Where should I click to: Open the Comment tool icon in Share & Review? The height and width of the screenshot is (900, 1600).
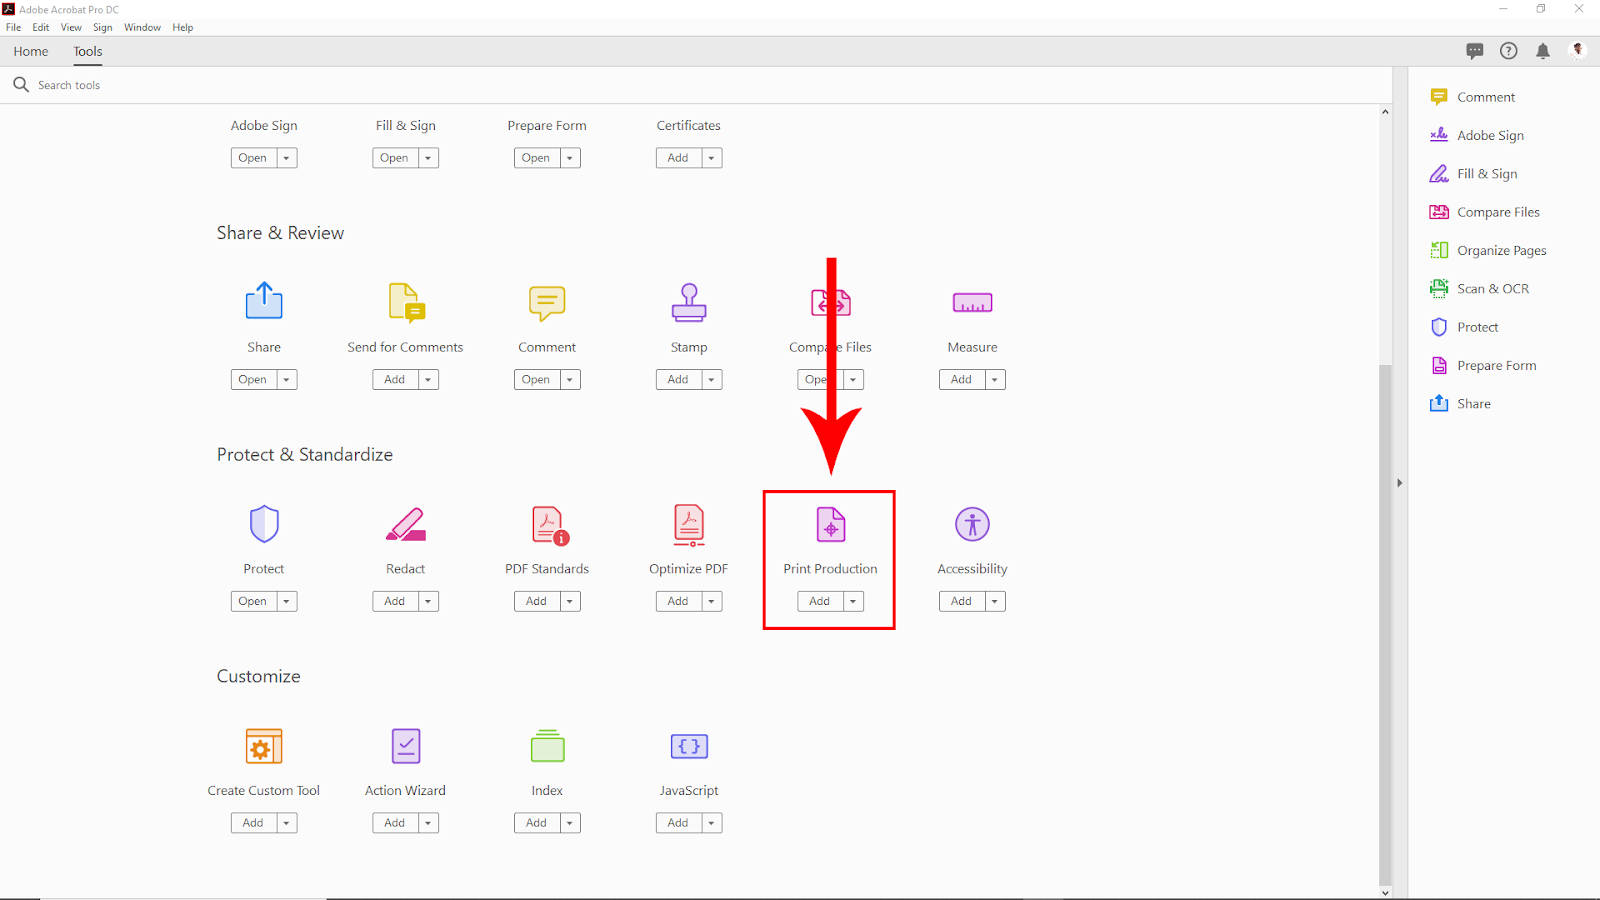(547, 303)
